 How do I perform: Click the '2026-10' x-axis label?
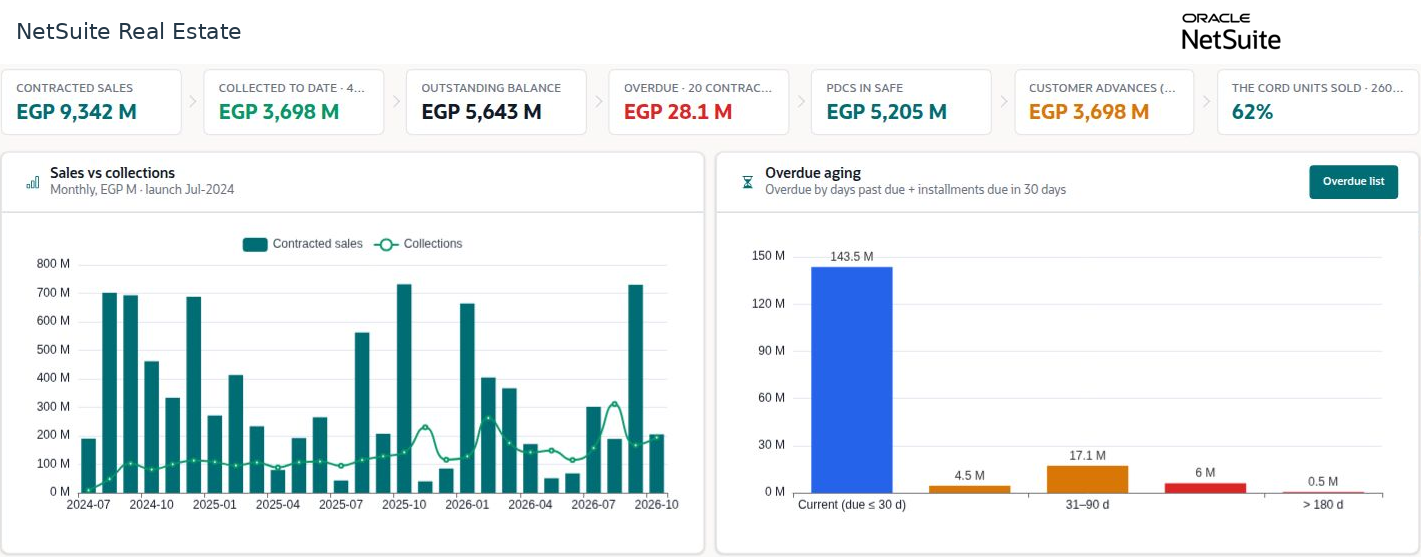[657, 505]
